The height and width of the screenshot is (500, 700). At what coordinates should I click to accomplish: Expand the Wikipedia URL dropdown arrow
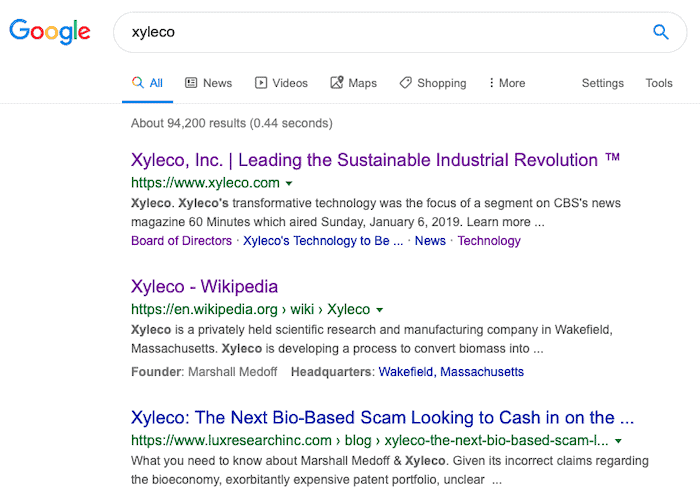[379, 310]
